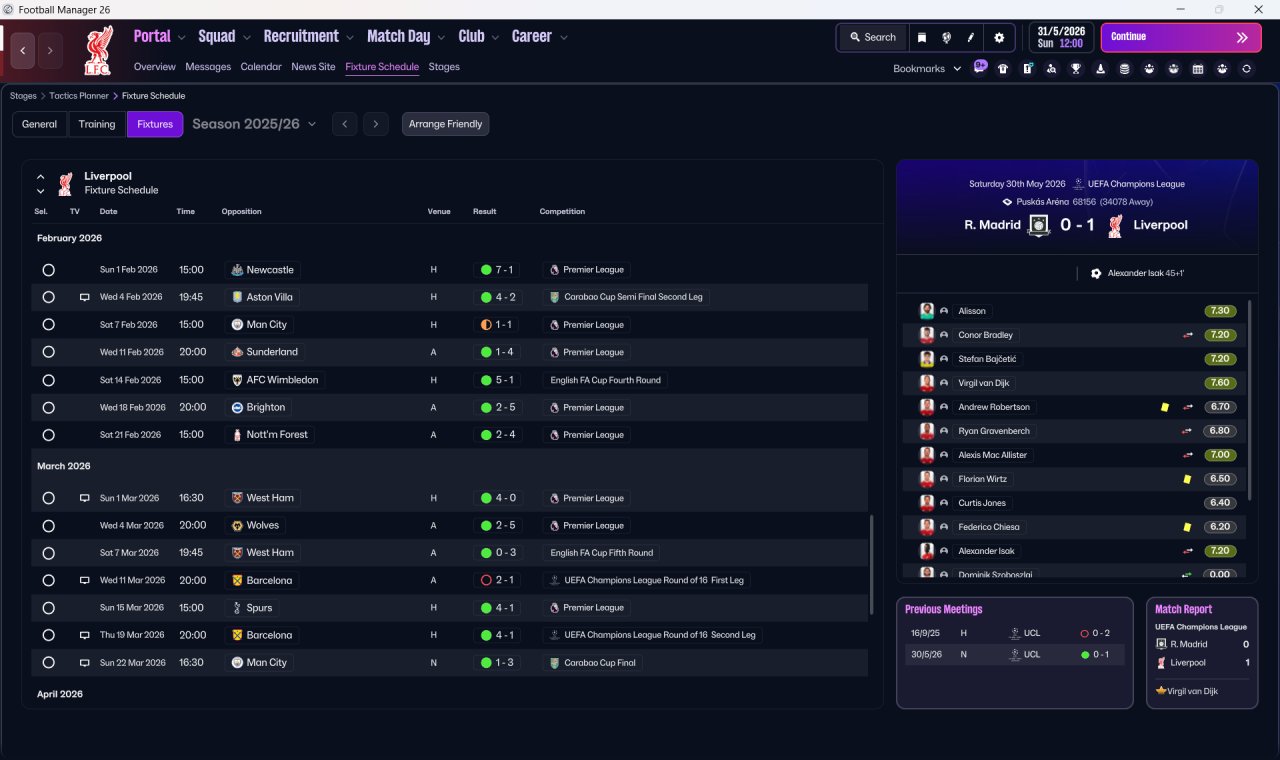Click the Continue button
The image size is (1280, 760).
coord(1181,37)
